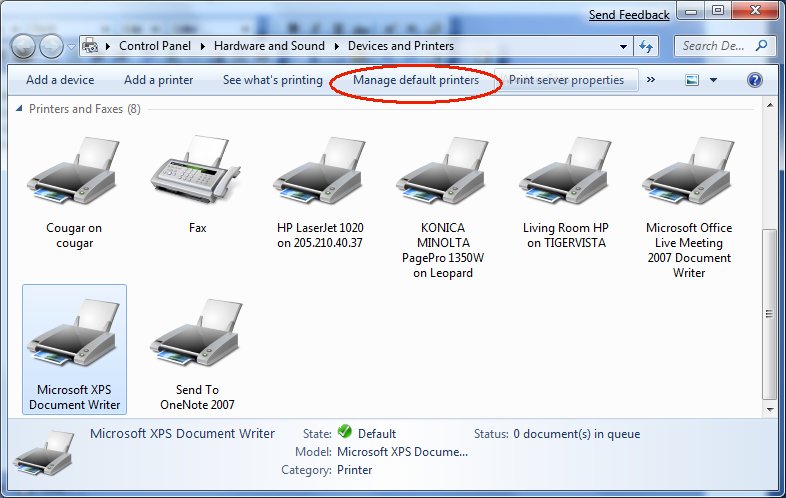This screenshot has height=498, width=786.
Task: Open Help via the blue question mark
Action: 754,80
